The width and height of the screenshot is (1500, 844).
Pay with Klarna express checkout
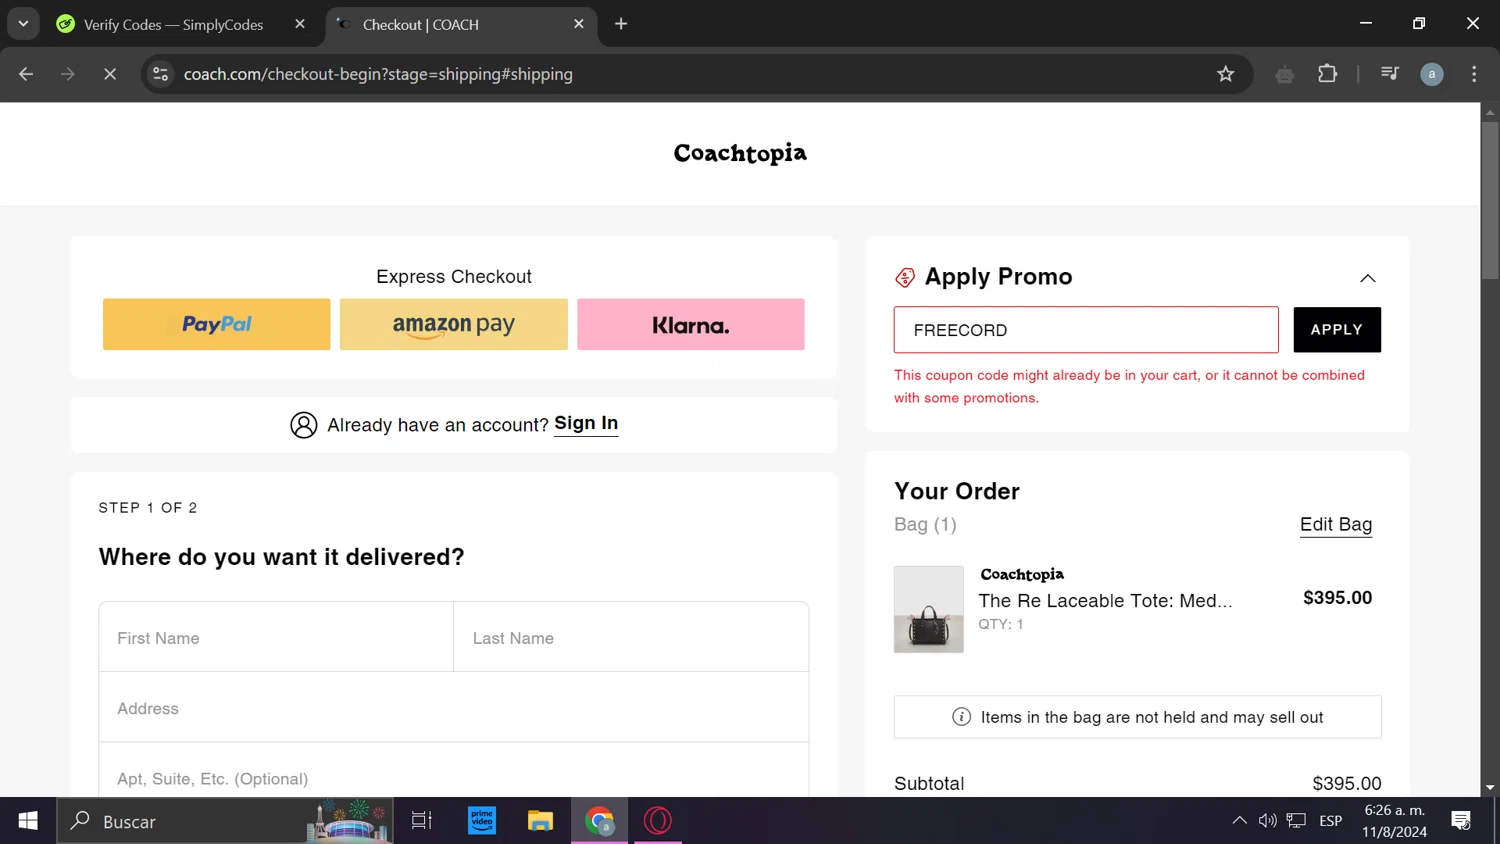pos(691,324)
